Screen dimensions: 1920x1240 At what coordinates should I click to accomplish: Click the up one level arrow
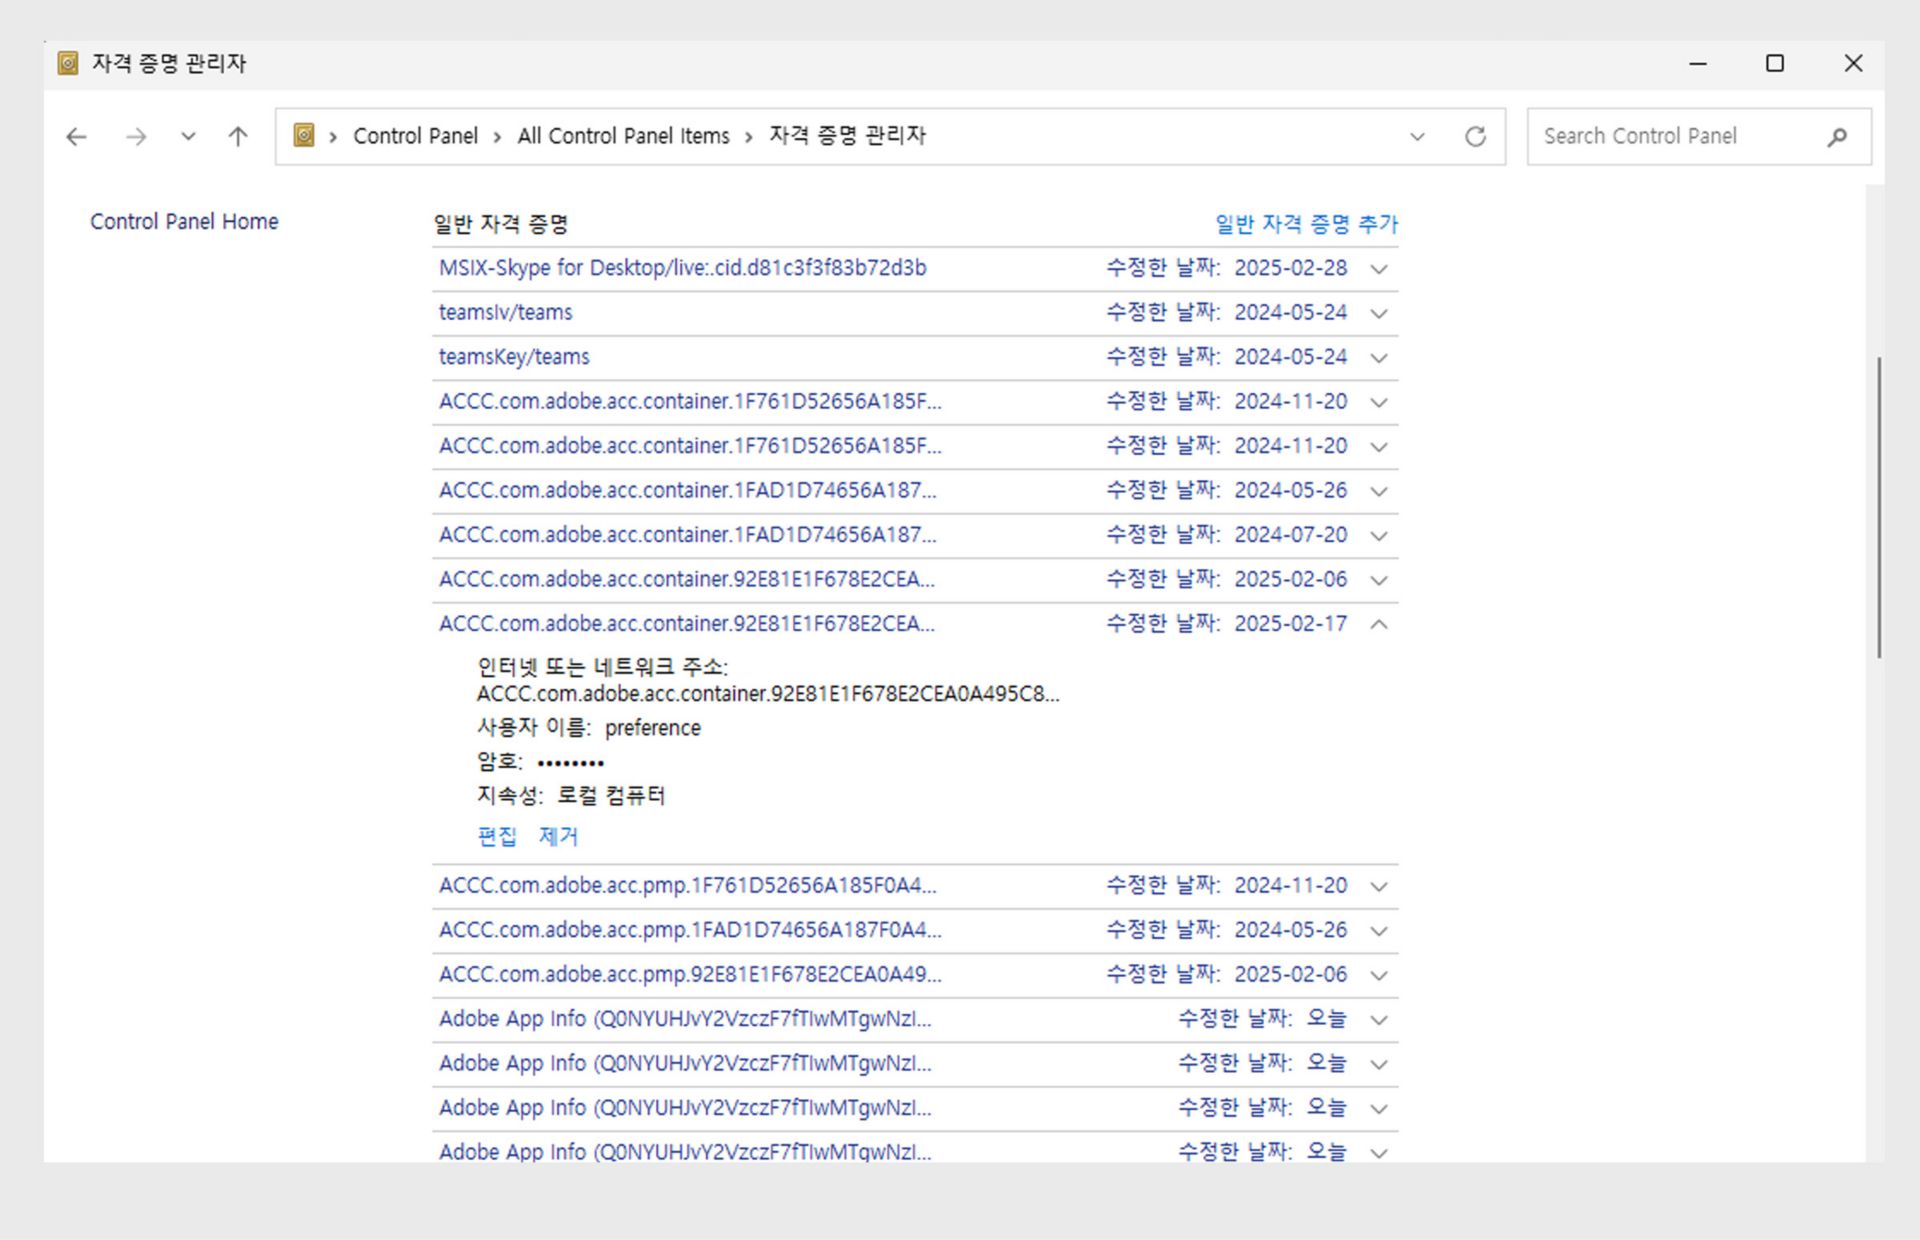point(237,137)
